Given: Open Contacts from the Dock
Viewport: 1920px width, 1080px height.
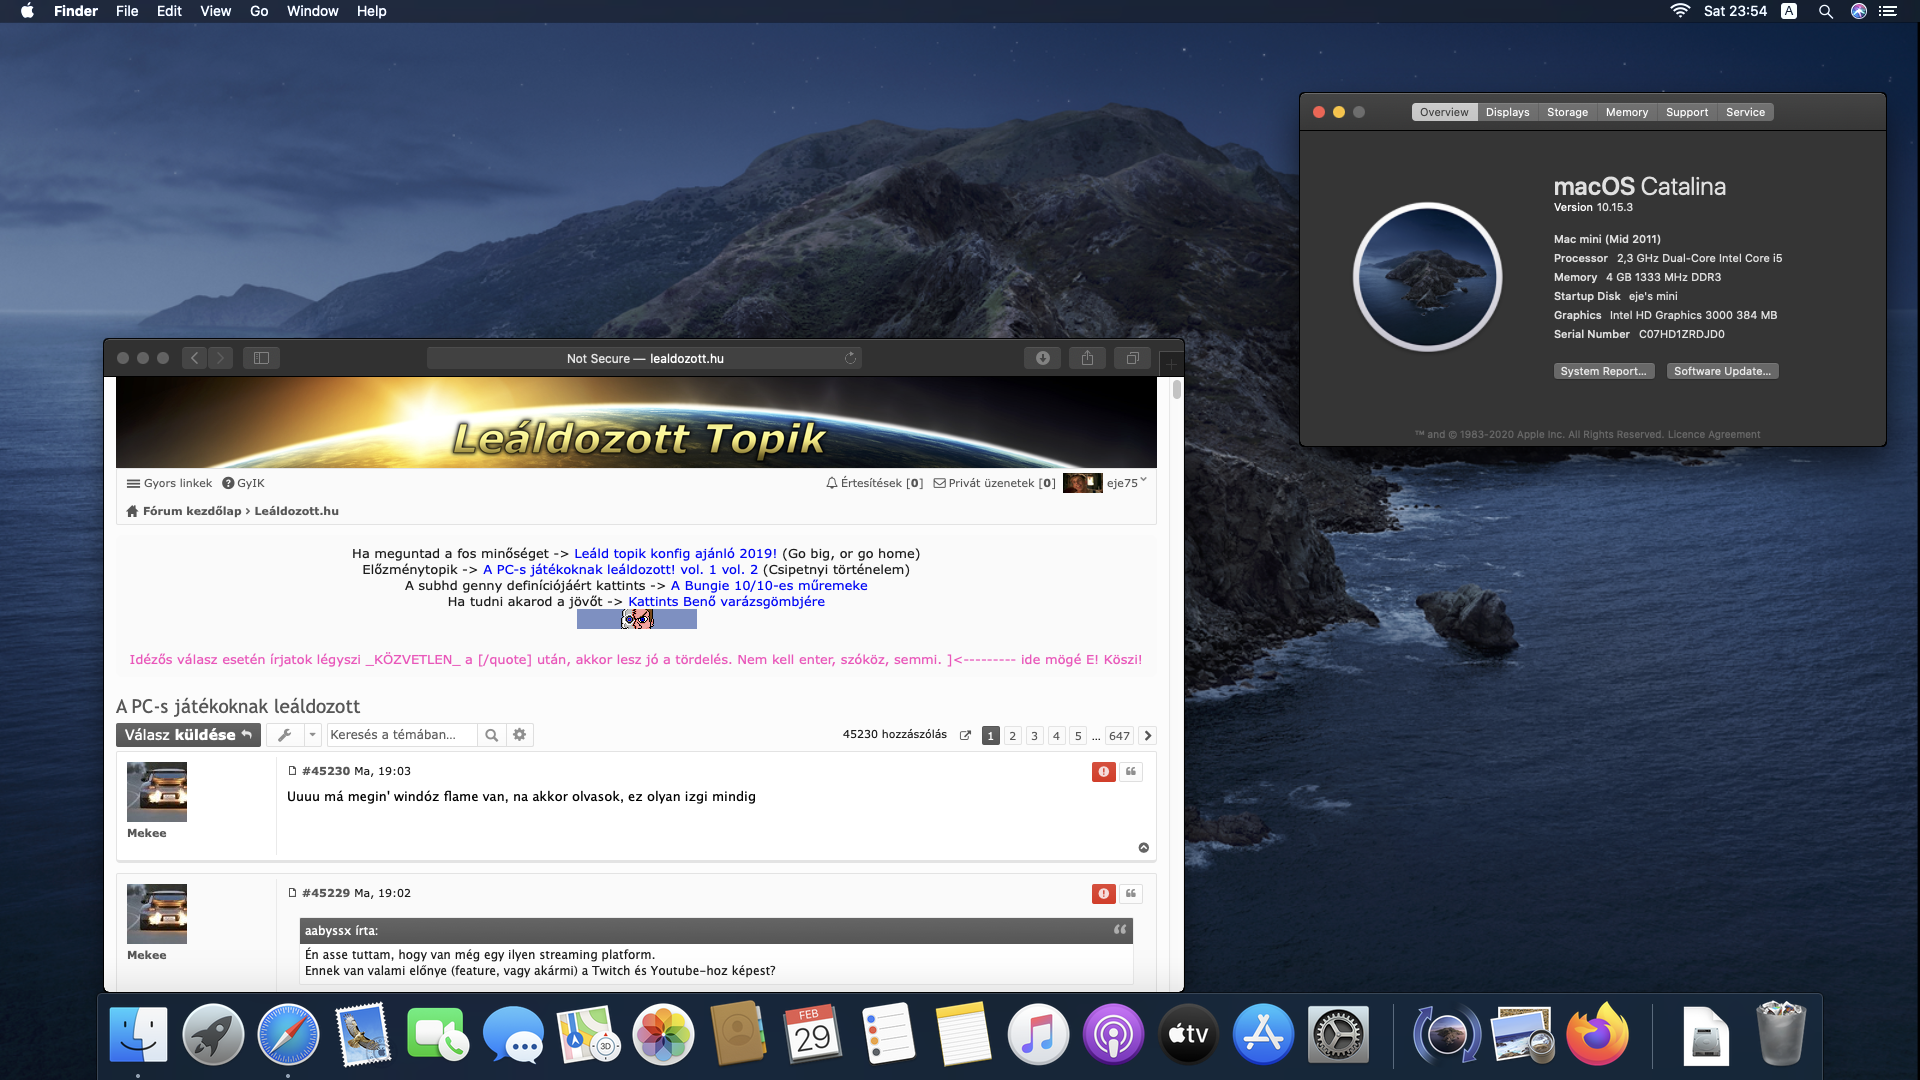Looking at the screenshot, I should tap(738, 1035).
